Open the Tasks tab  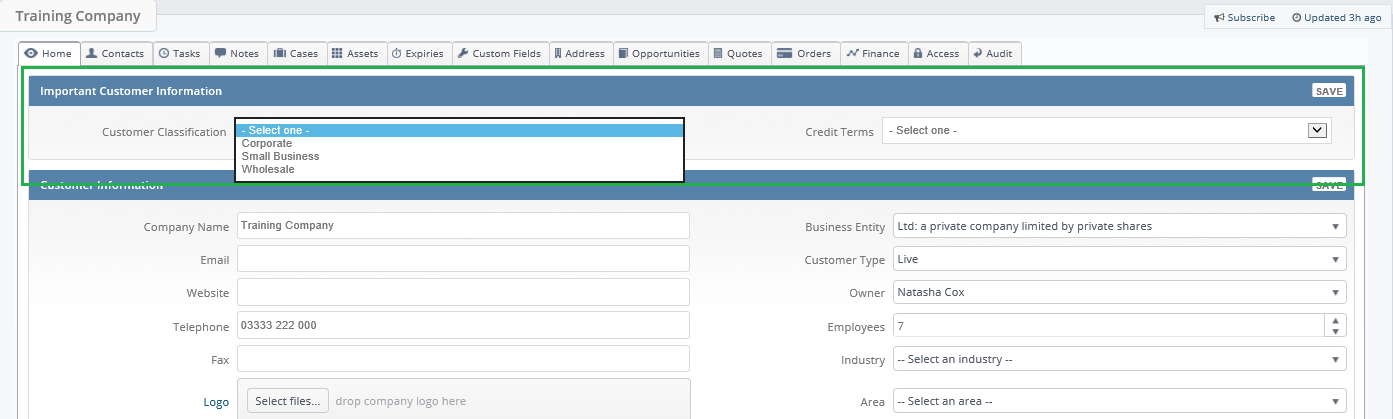pos(179,53)
